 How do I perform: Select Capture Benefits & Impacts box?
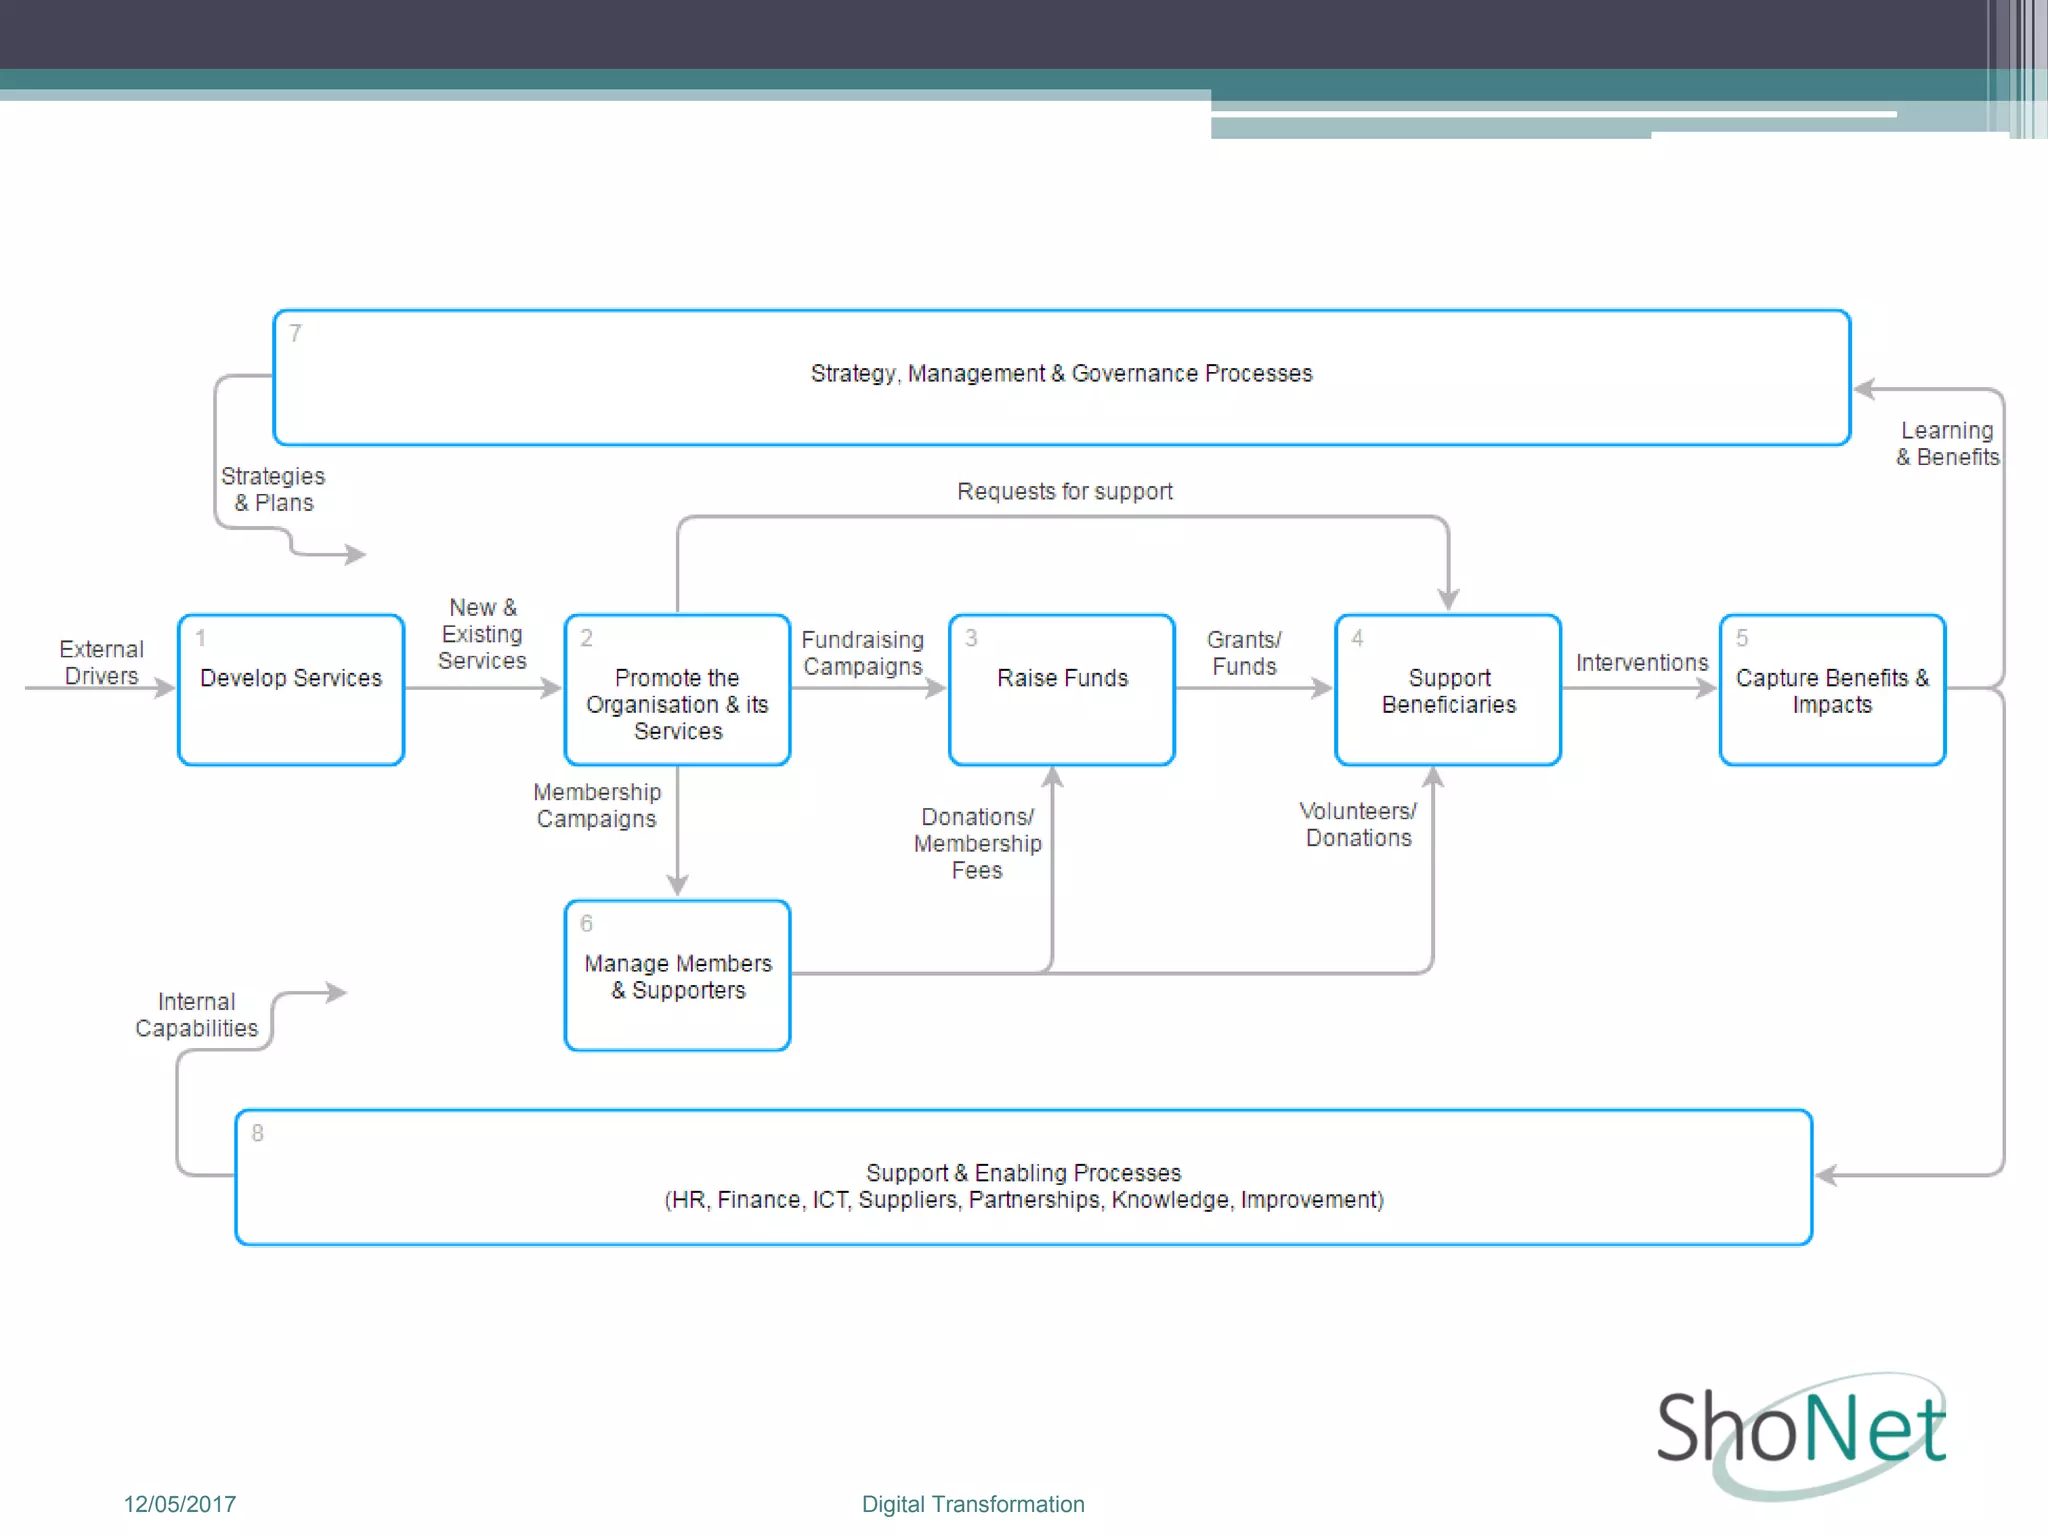1832,690
